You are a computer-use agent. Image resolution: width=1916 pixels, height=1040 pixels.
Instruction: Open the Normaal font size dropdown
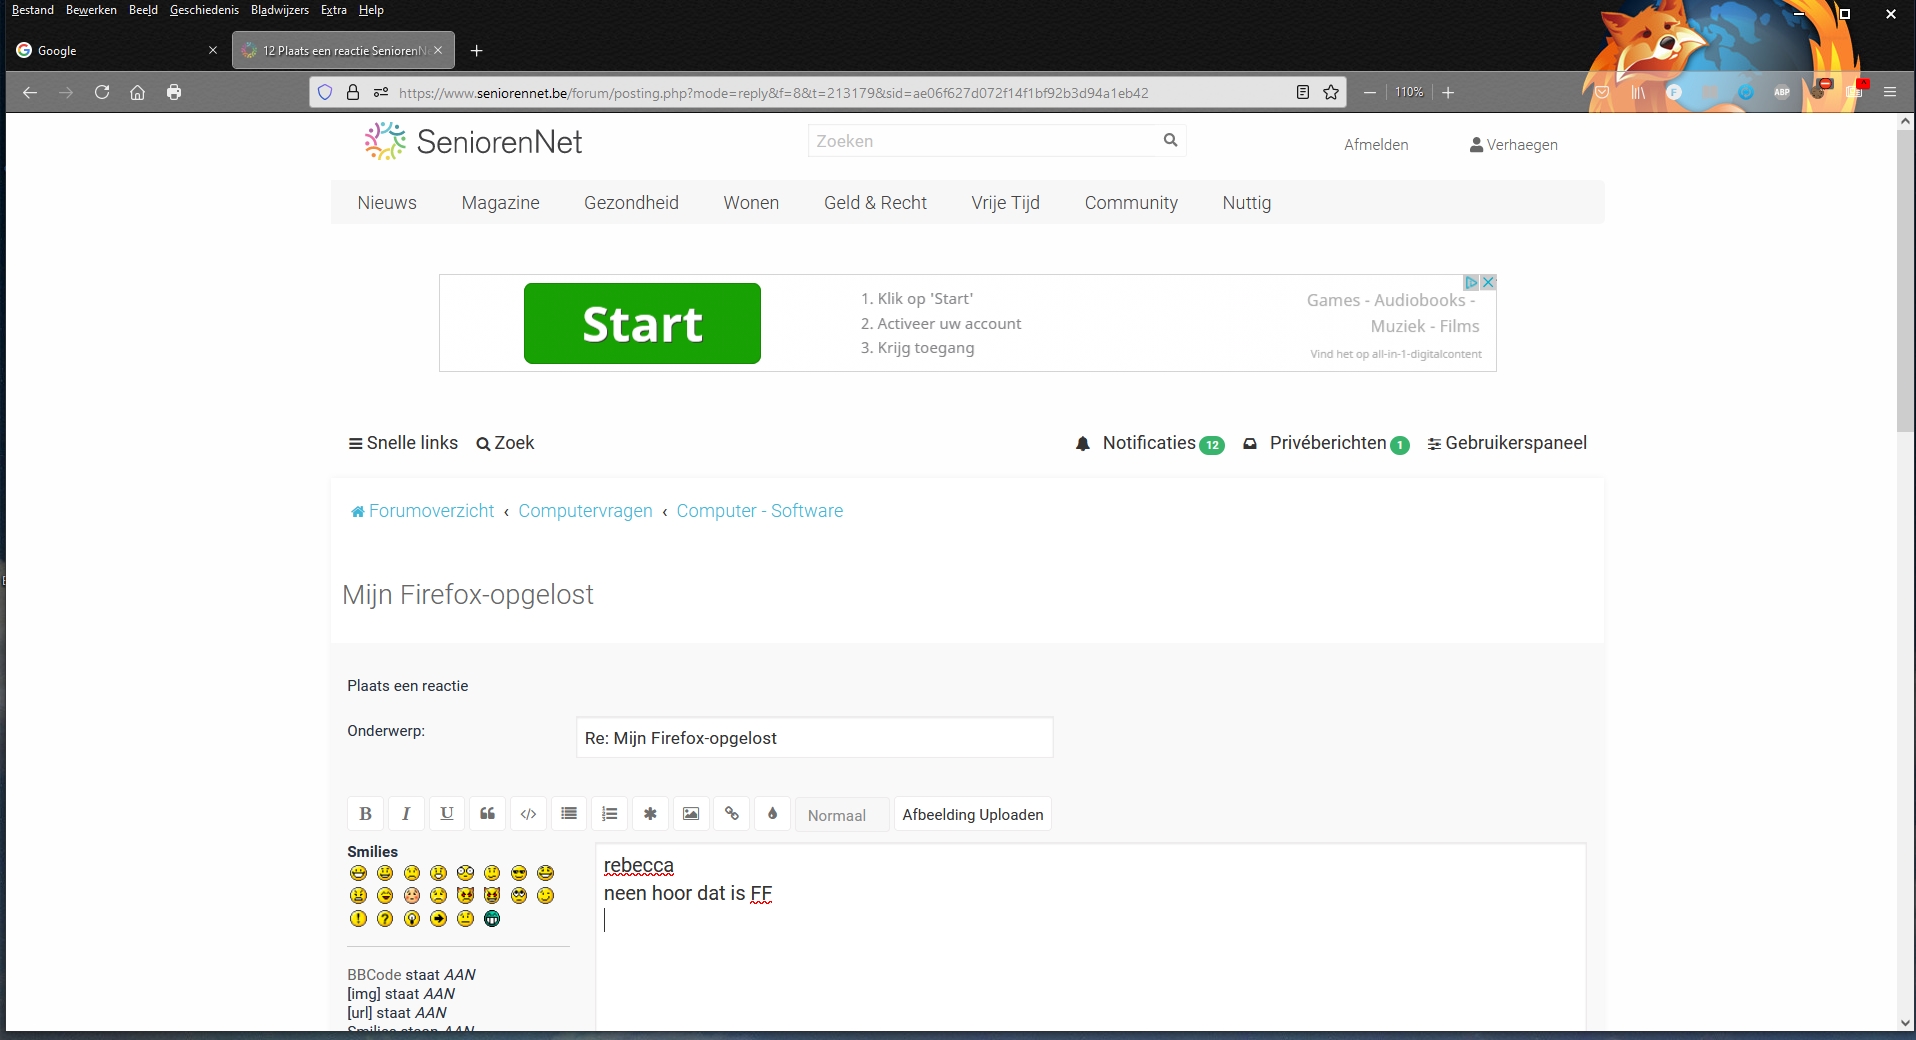click(x=841, y=815)
